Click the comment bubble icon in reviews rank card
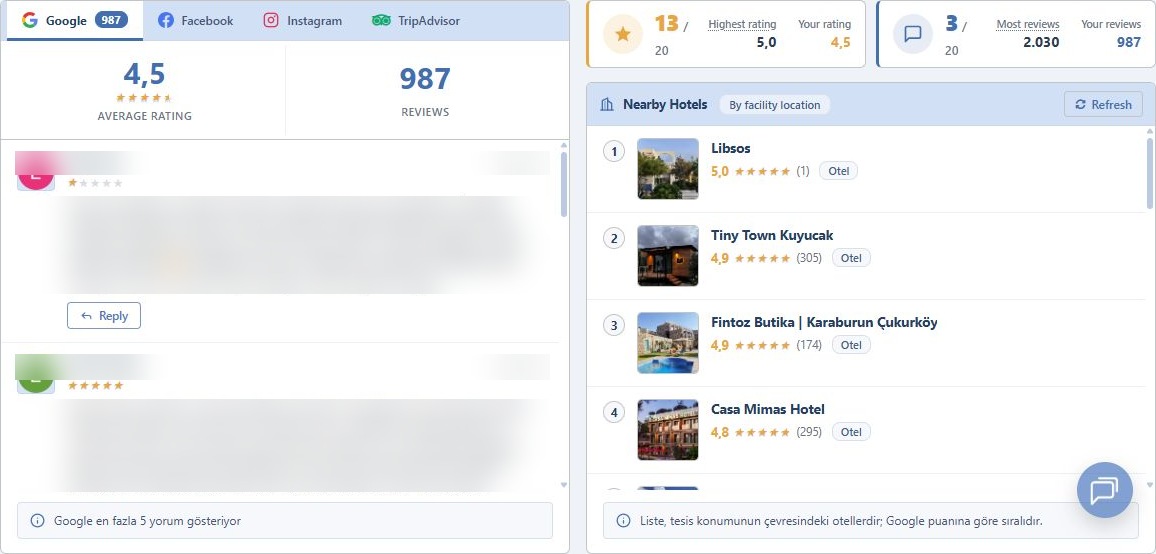 tap(913, 35)
